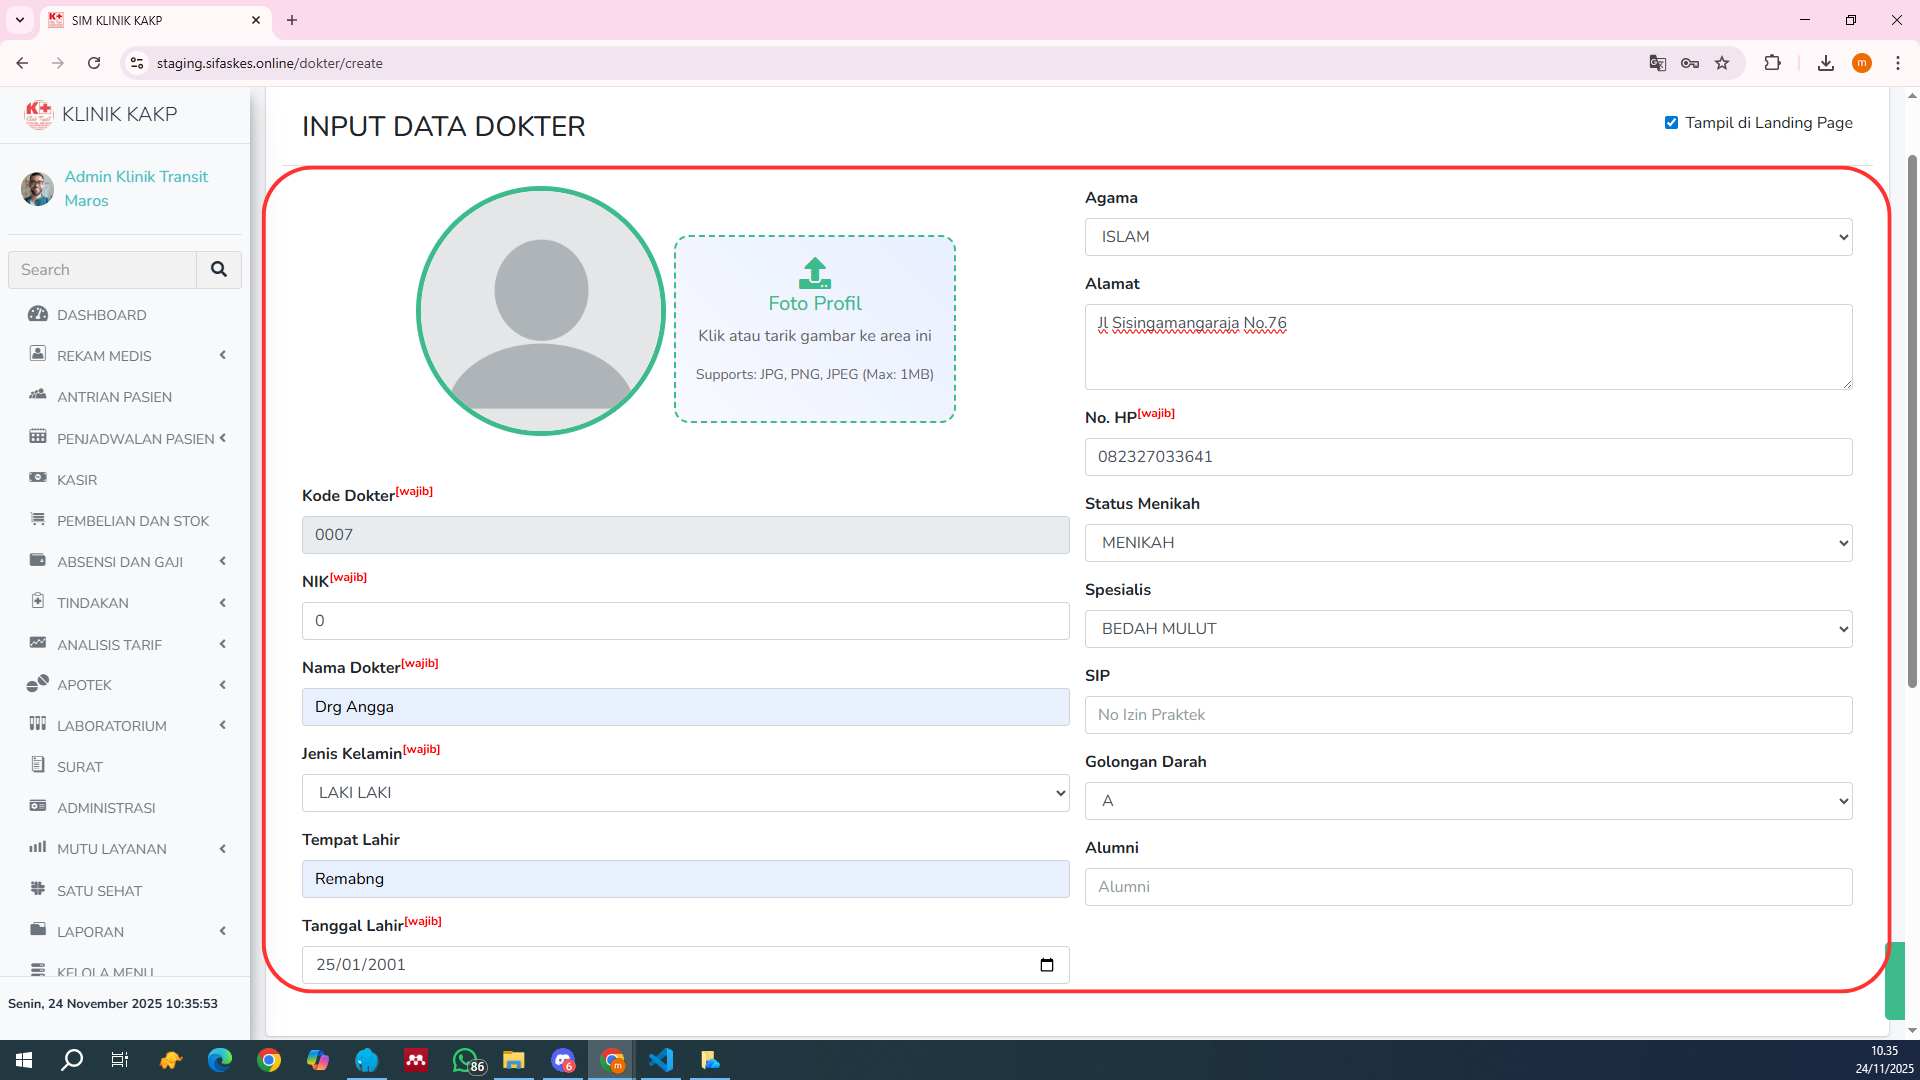Open the Agama dropdown
This screenshot has height=1080, width=1920.
(x=1468, y=237)
